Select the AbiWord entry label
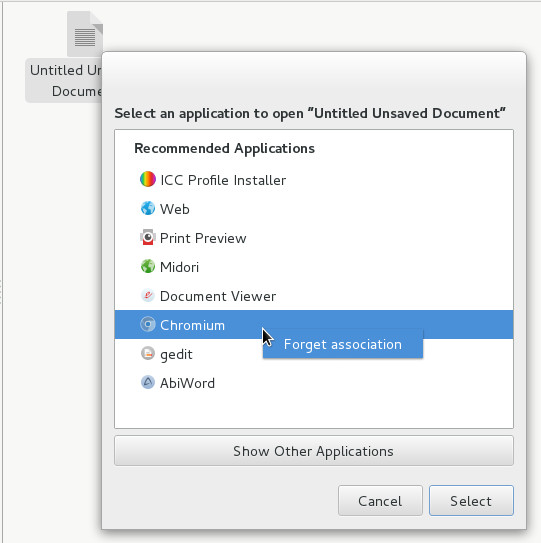 click(187, 383)
